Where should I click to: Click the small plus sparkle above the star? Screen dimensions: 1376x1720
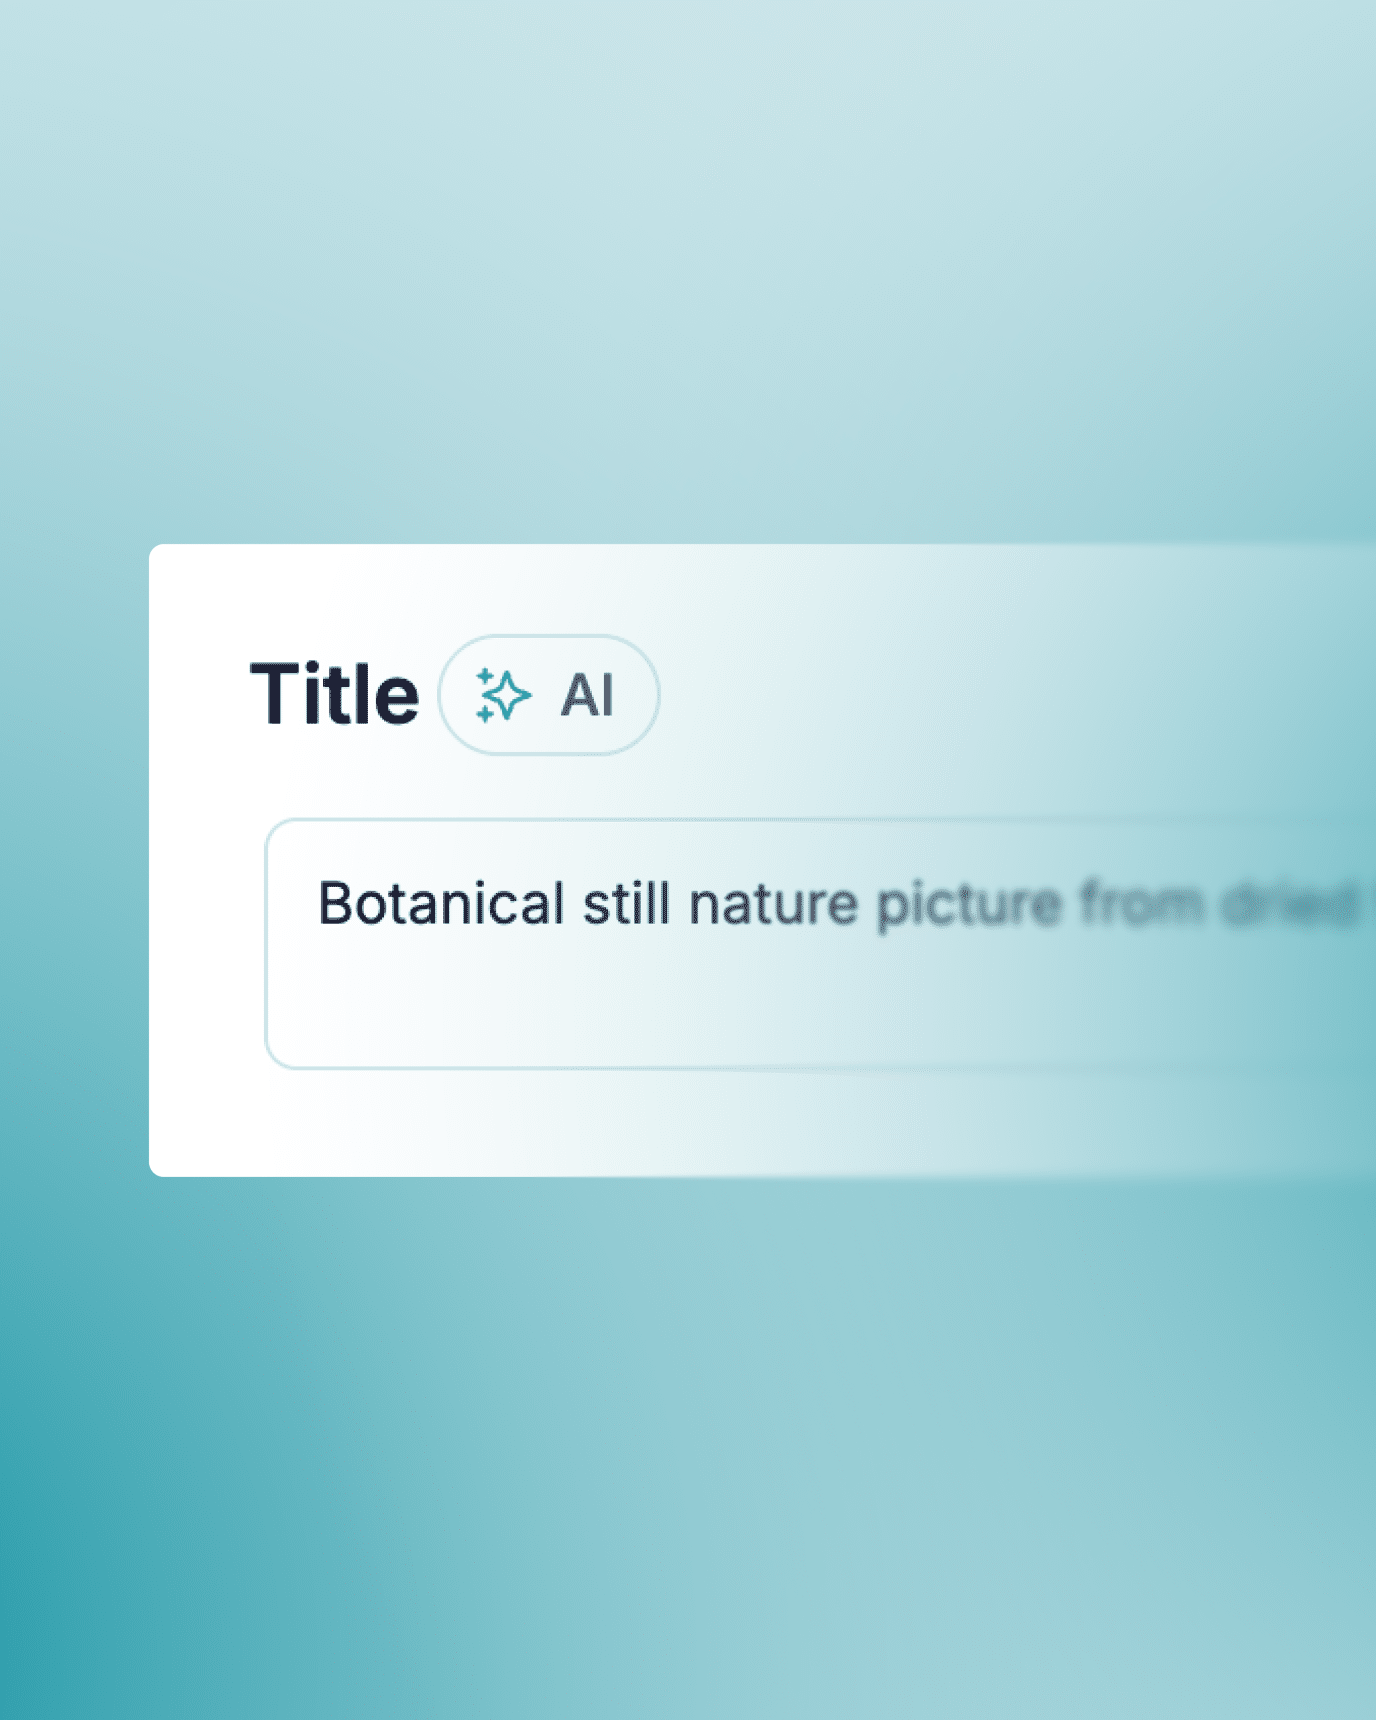[483, 675]
